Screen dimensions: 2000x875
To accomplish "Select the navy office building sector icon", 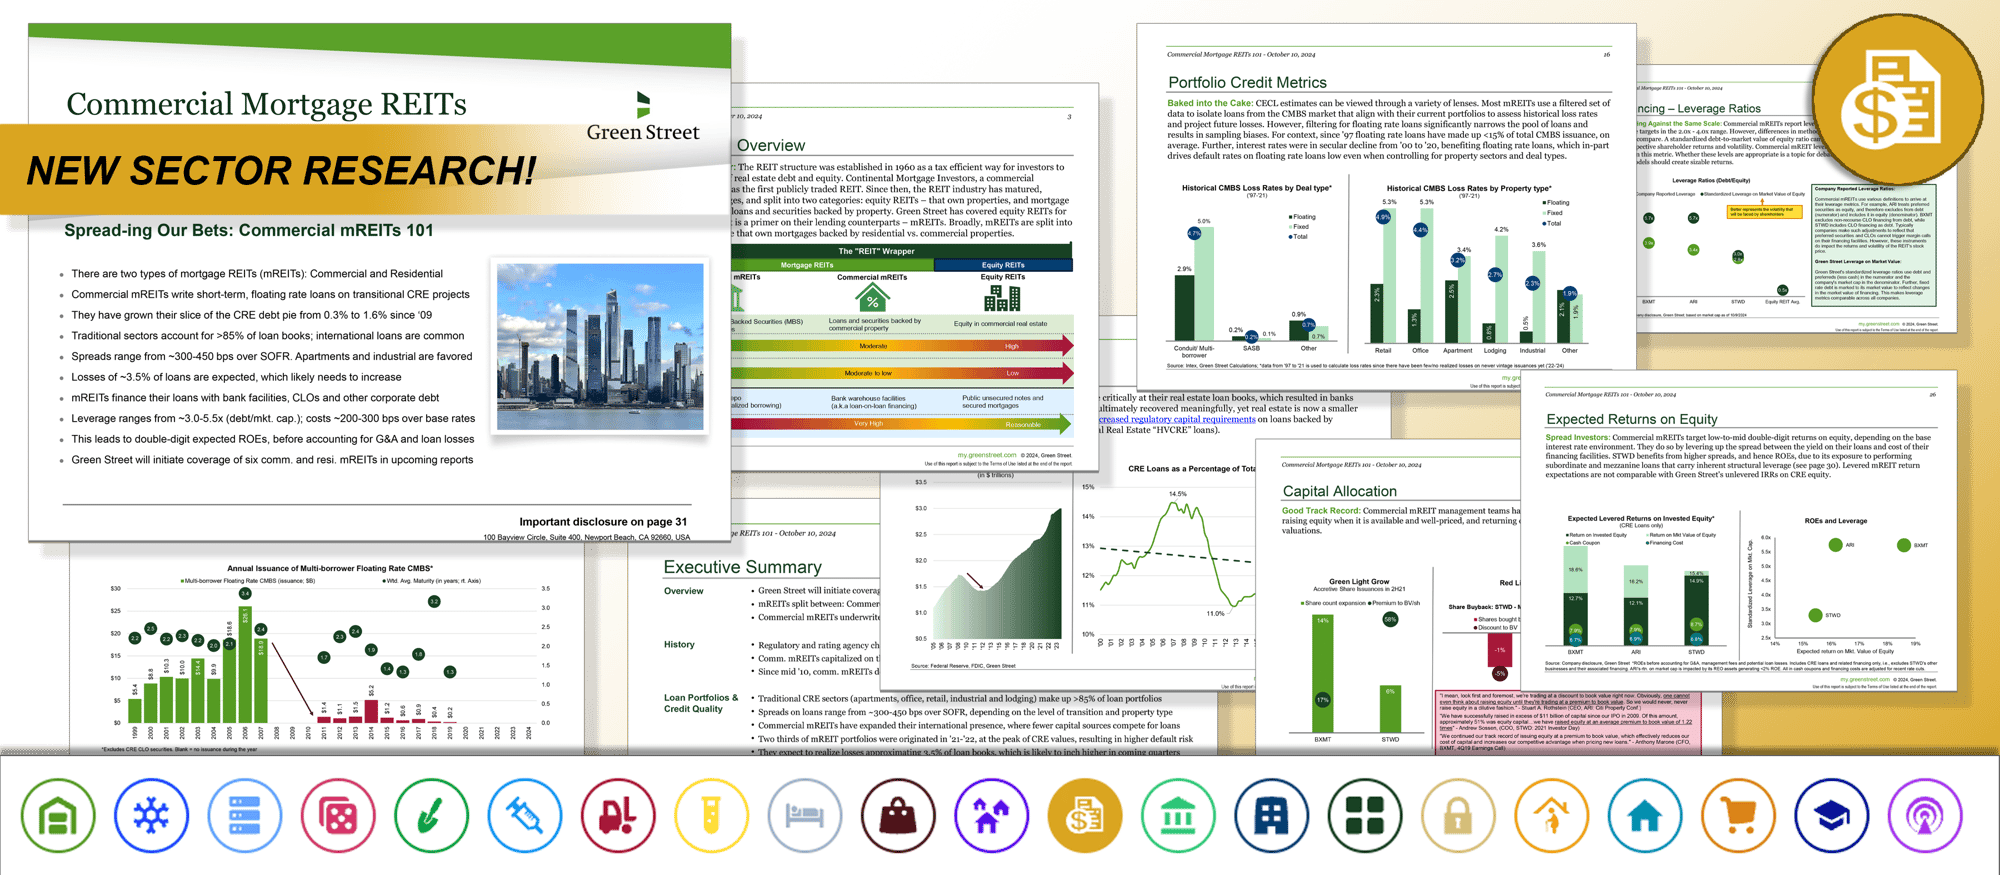I will pyautogui.click(x=1271, y=816).
